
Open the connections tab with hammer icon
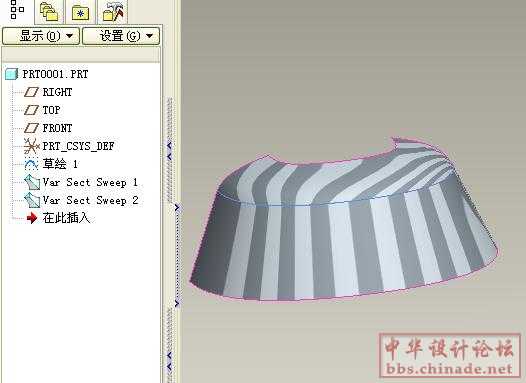coord(113,11)
